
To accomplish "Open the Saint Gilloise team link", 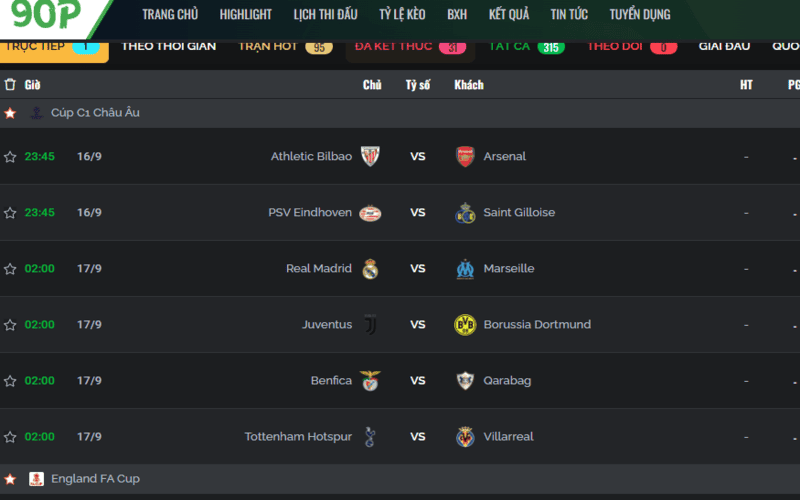I will coord(519,212).
